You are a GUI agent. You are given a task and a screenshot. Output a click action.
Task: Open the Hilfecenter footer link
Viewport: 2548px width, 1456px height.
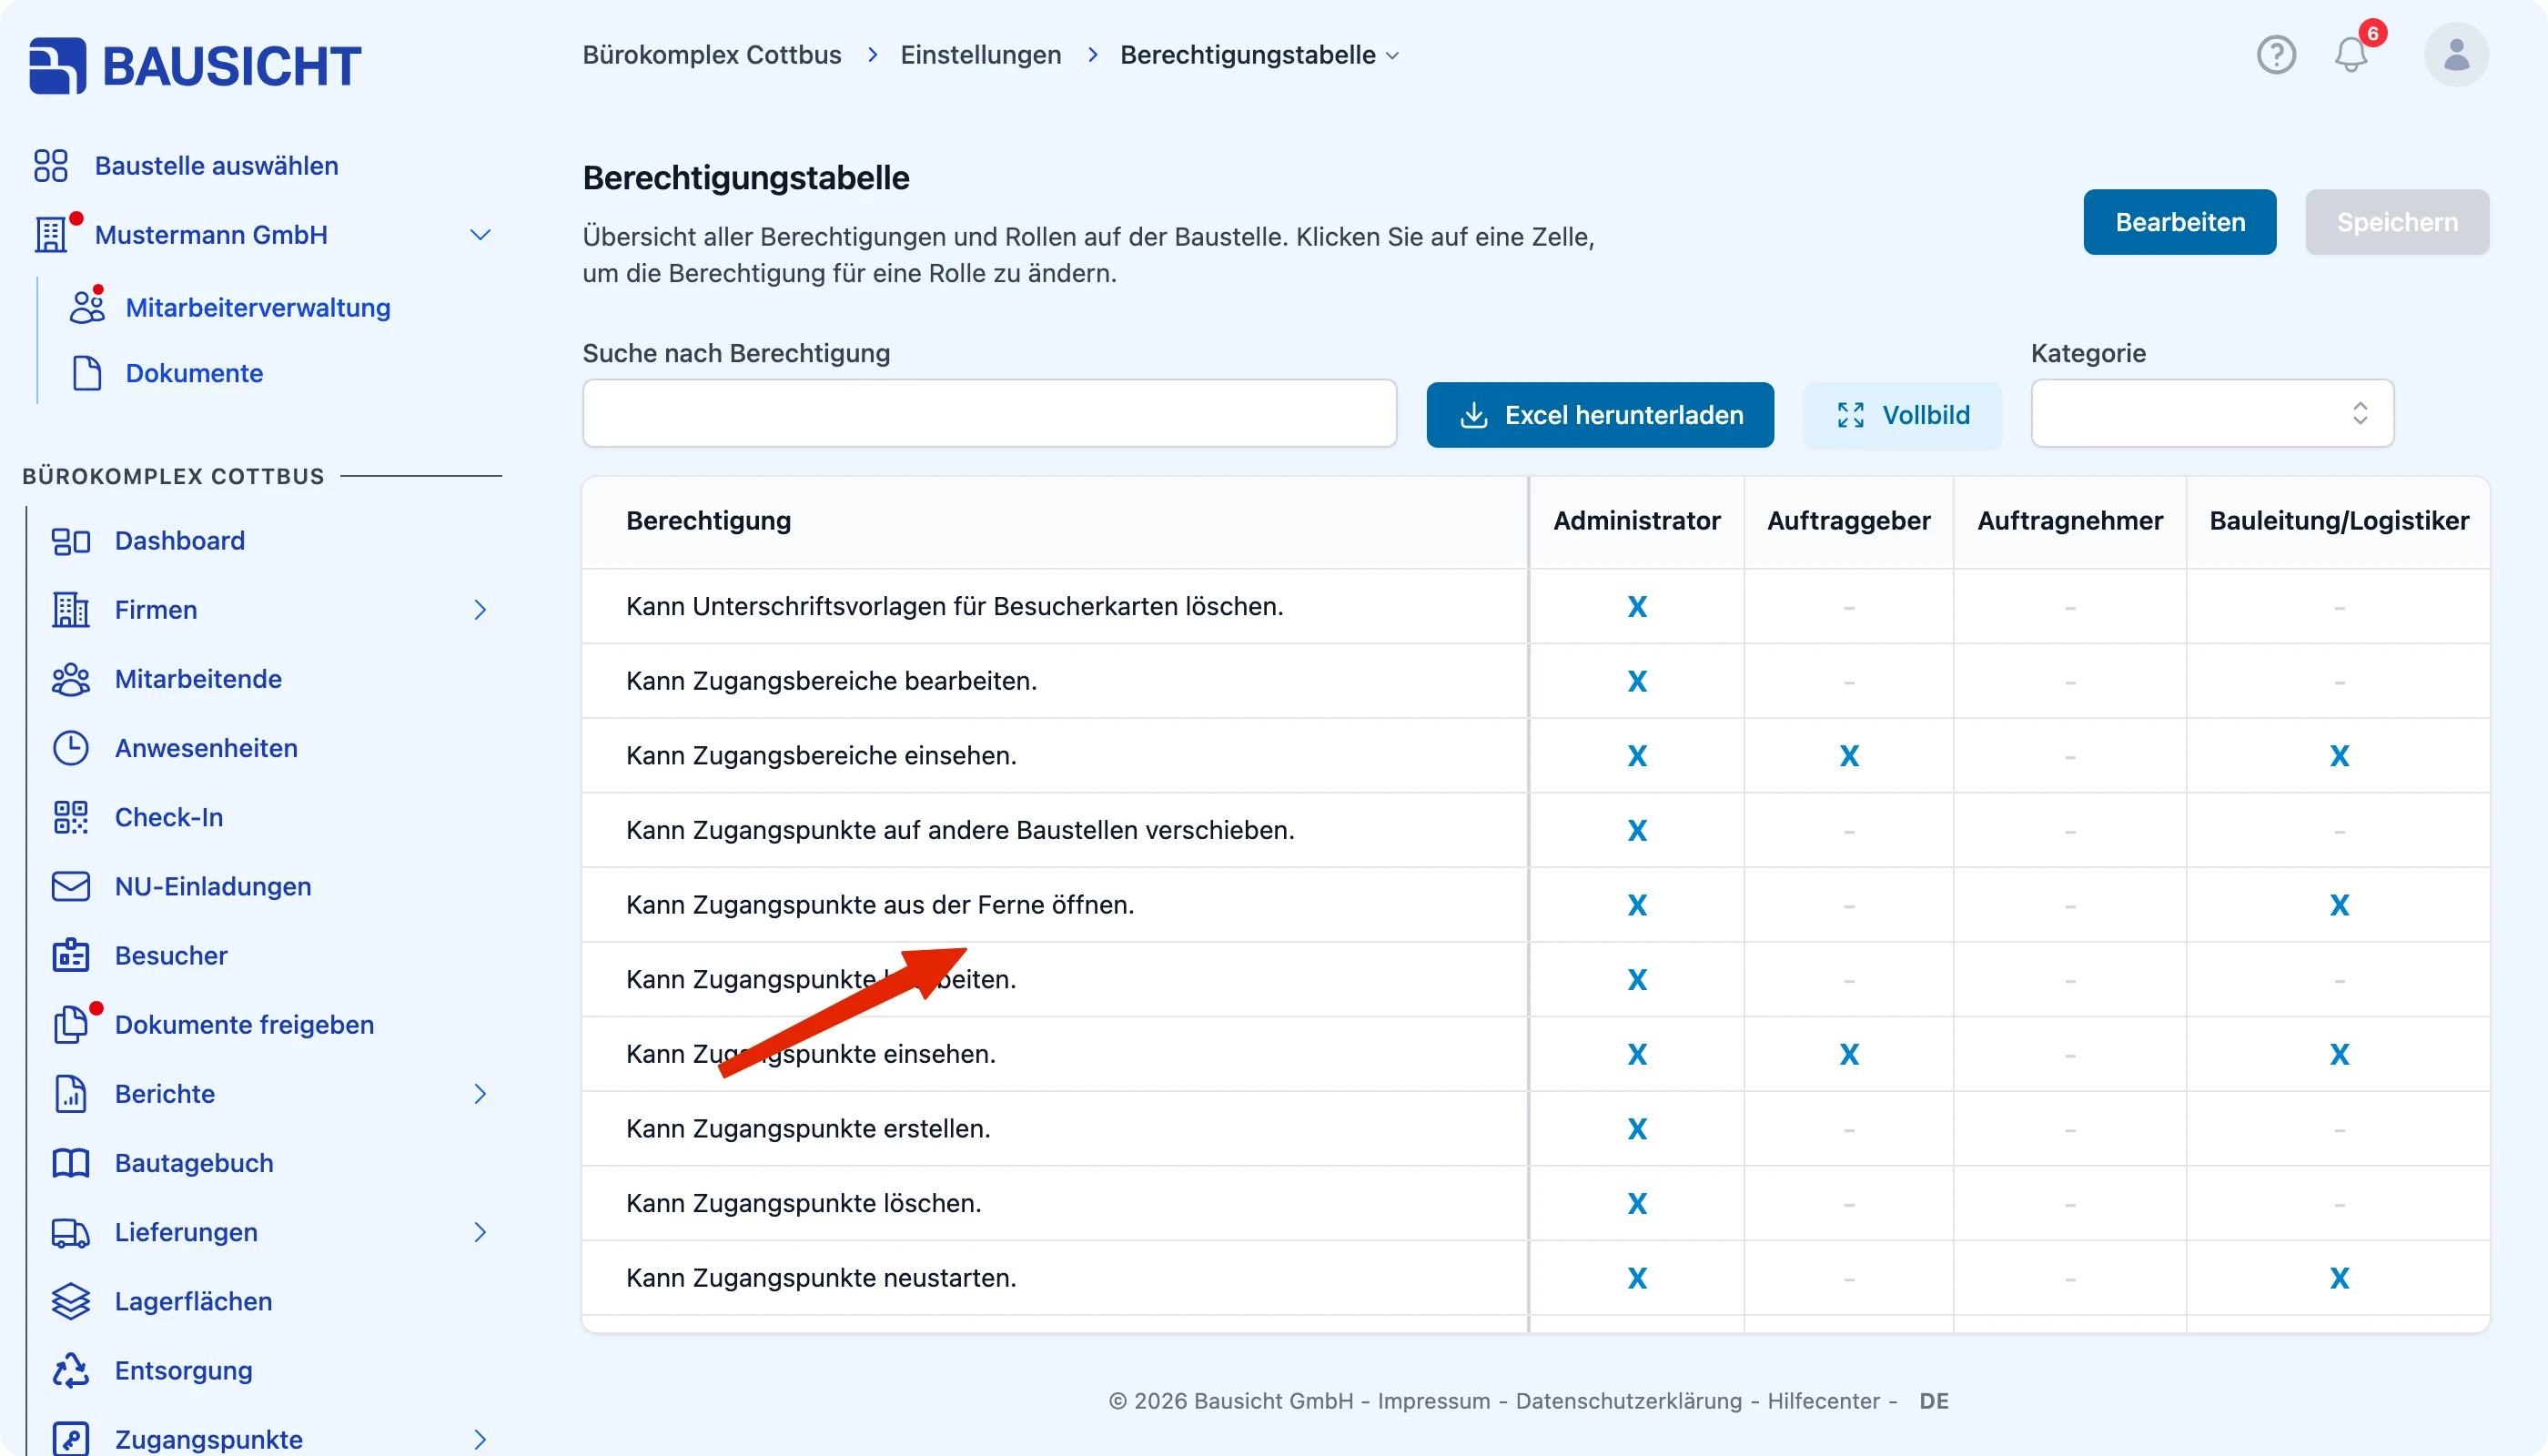click(1823, 1401)
